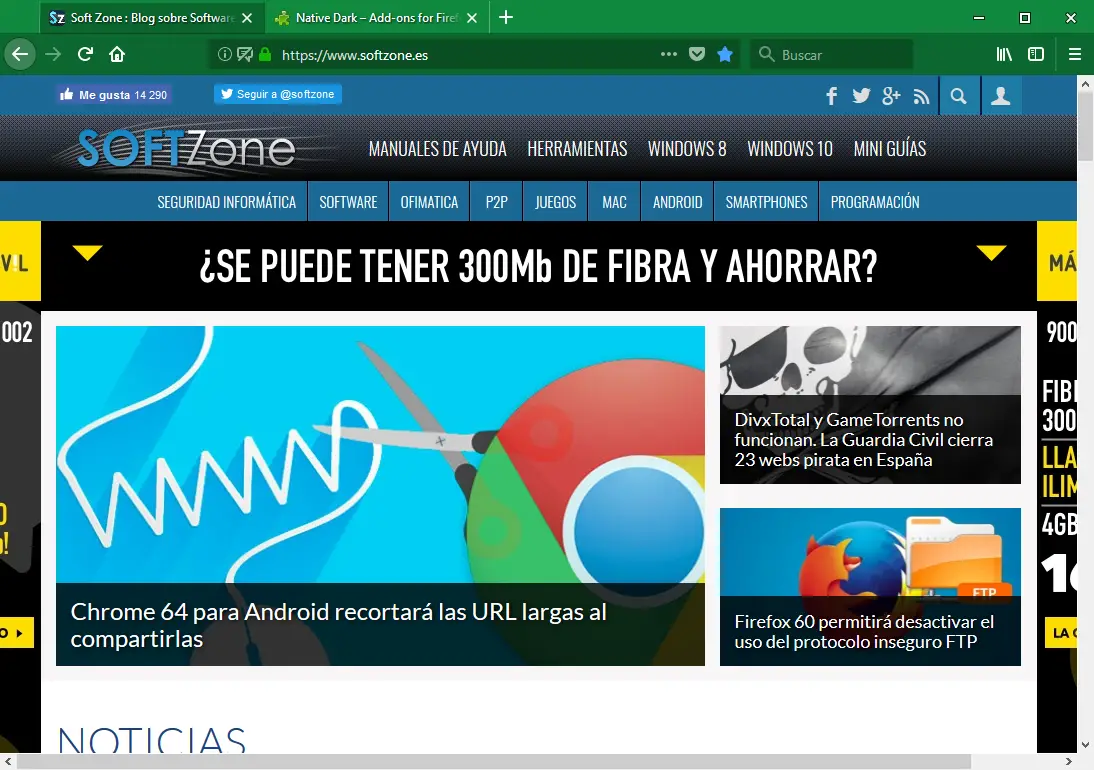The image size is (1094, 770).
Task: Close the Soft Zone tab
Action: pyautogui.click(x=247, y=18)
